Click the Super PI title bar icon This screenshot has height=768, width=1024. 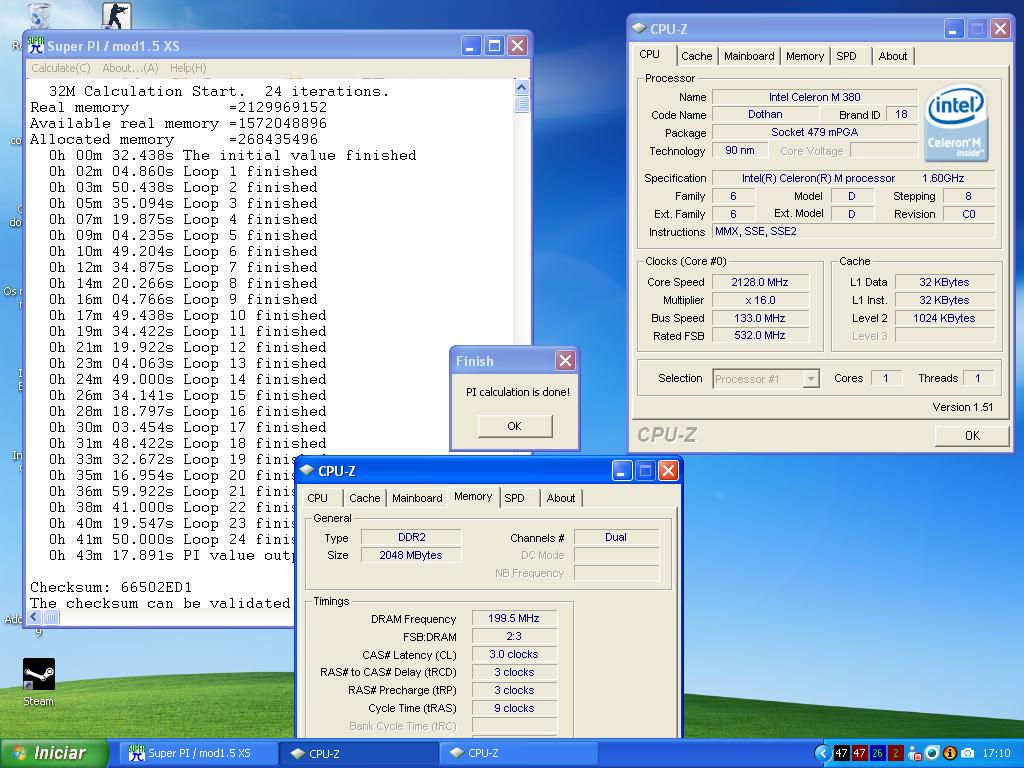35,45
